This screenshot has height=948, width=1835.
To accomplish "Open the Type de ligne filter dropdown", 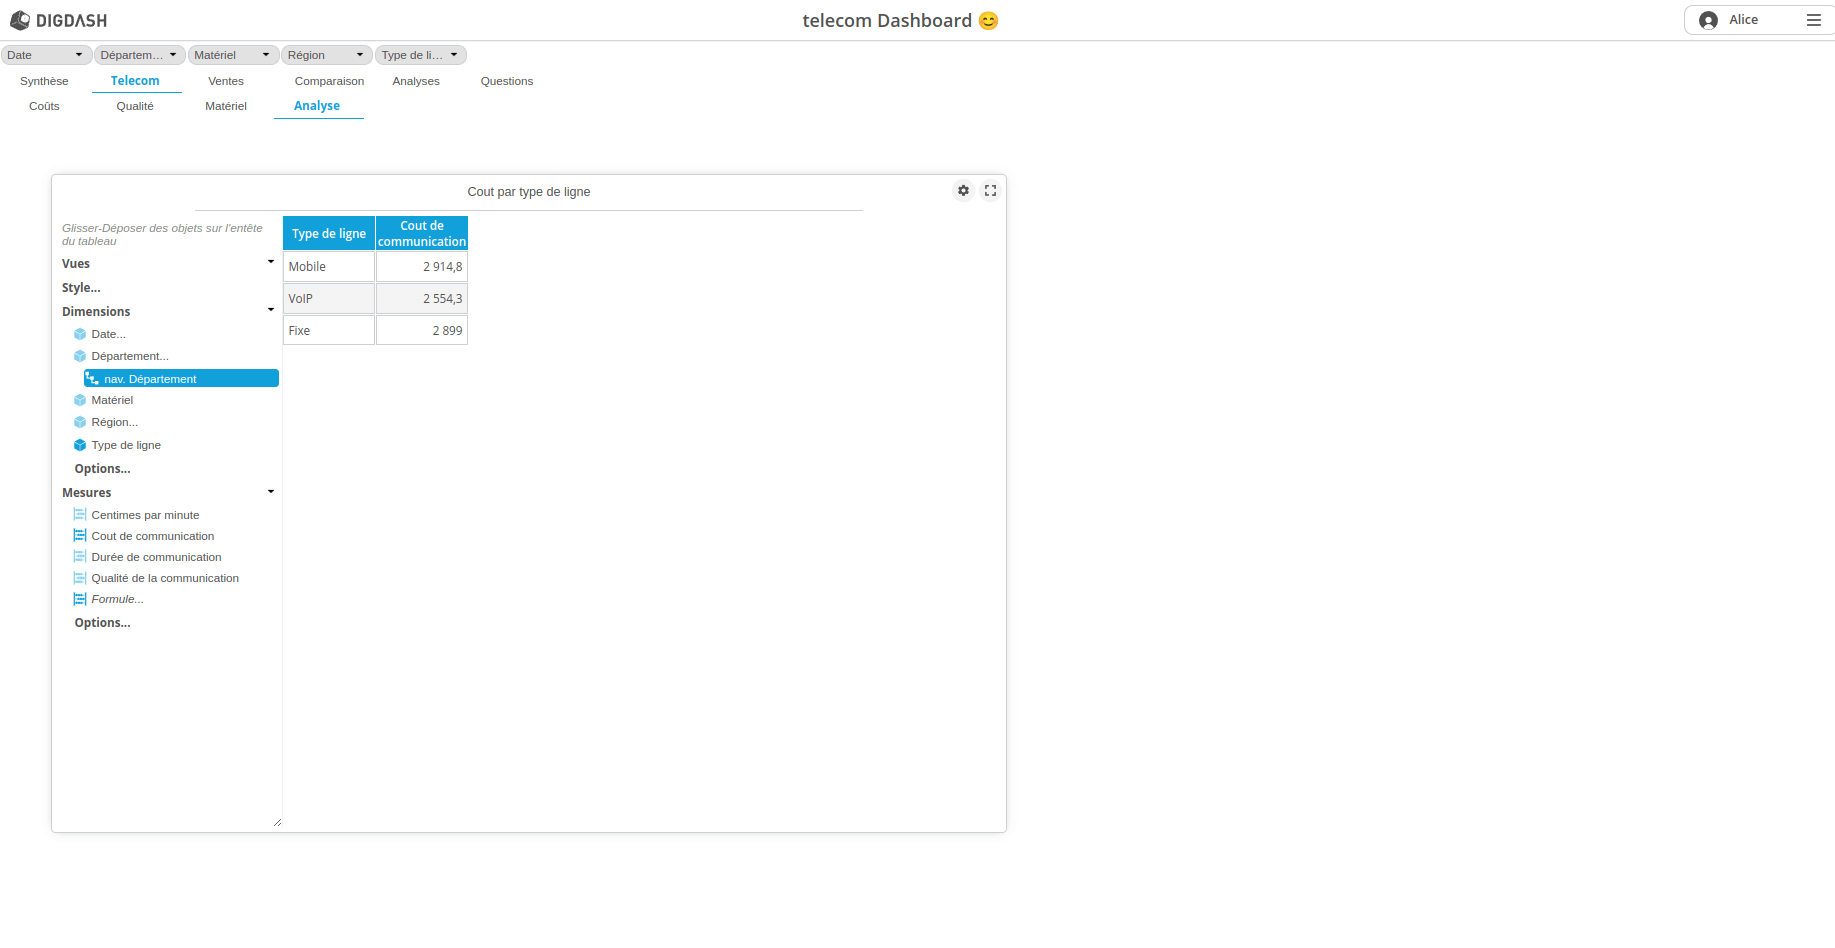I will click(421, 55).
